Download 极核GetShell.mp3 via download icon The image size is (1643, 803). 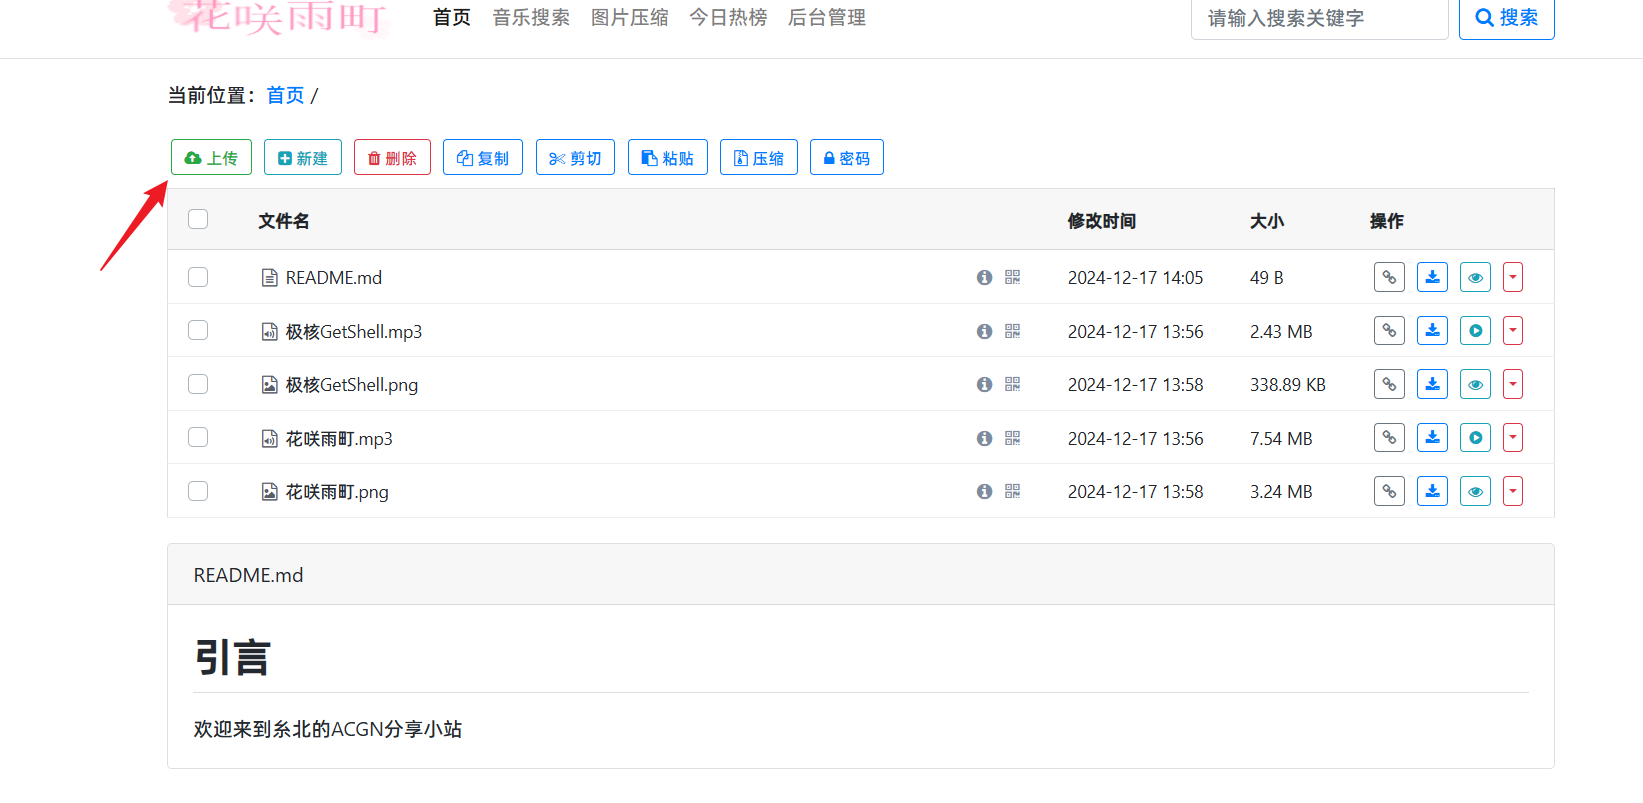(1432, 331)
